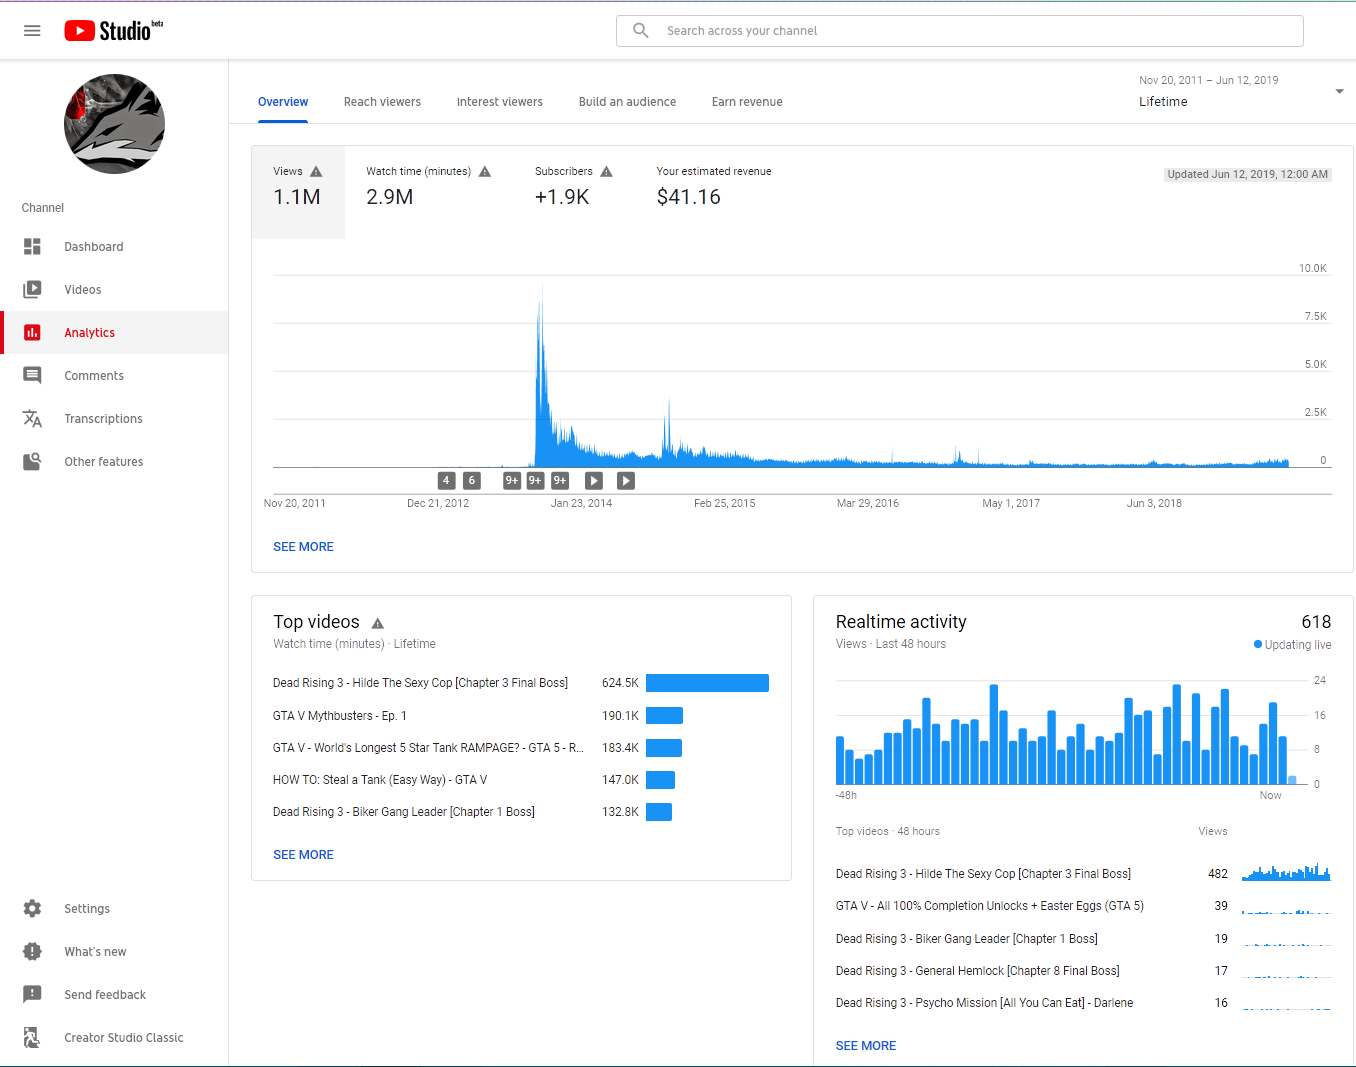Click the search magnifier icon
This screenshot has height=1067, width=1356.
641,31
